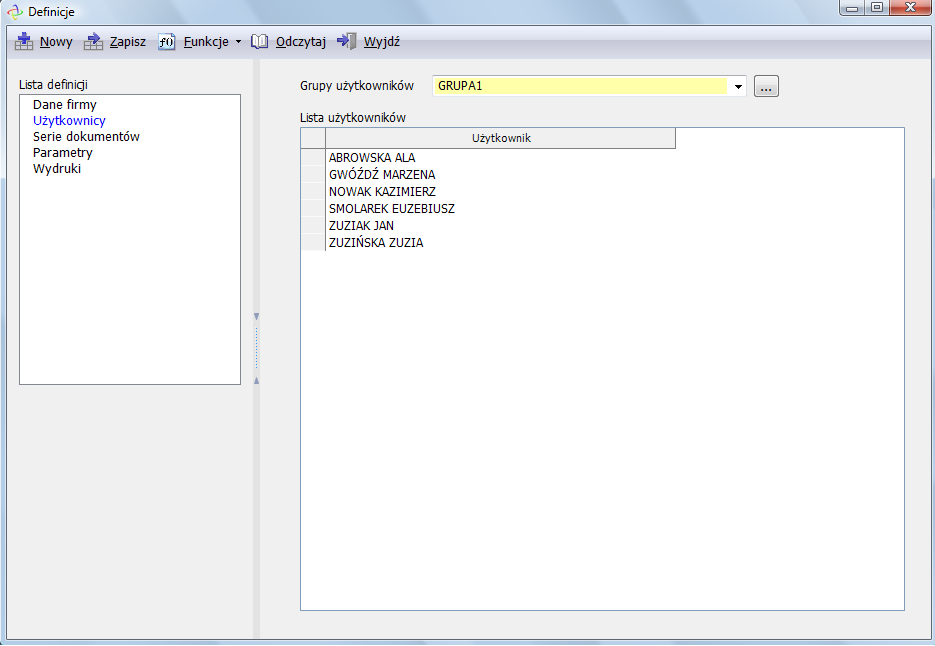935x646 pixels.
Task: Expand the Funkcje dropdown arrow
Action: [x=238, y=42]
